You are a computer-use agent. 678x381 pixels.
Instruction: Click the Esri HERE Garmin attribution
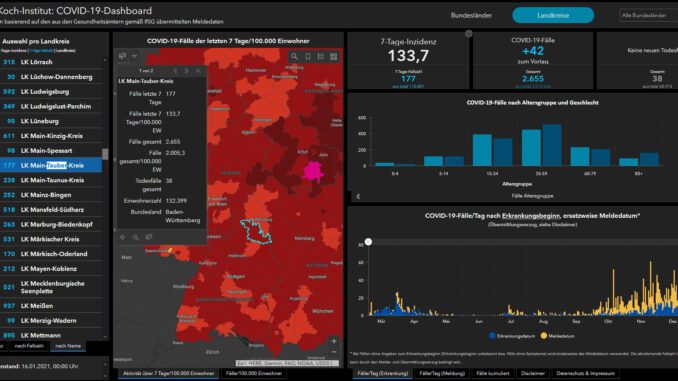click(x=287, y=363)
